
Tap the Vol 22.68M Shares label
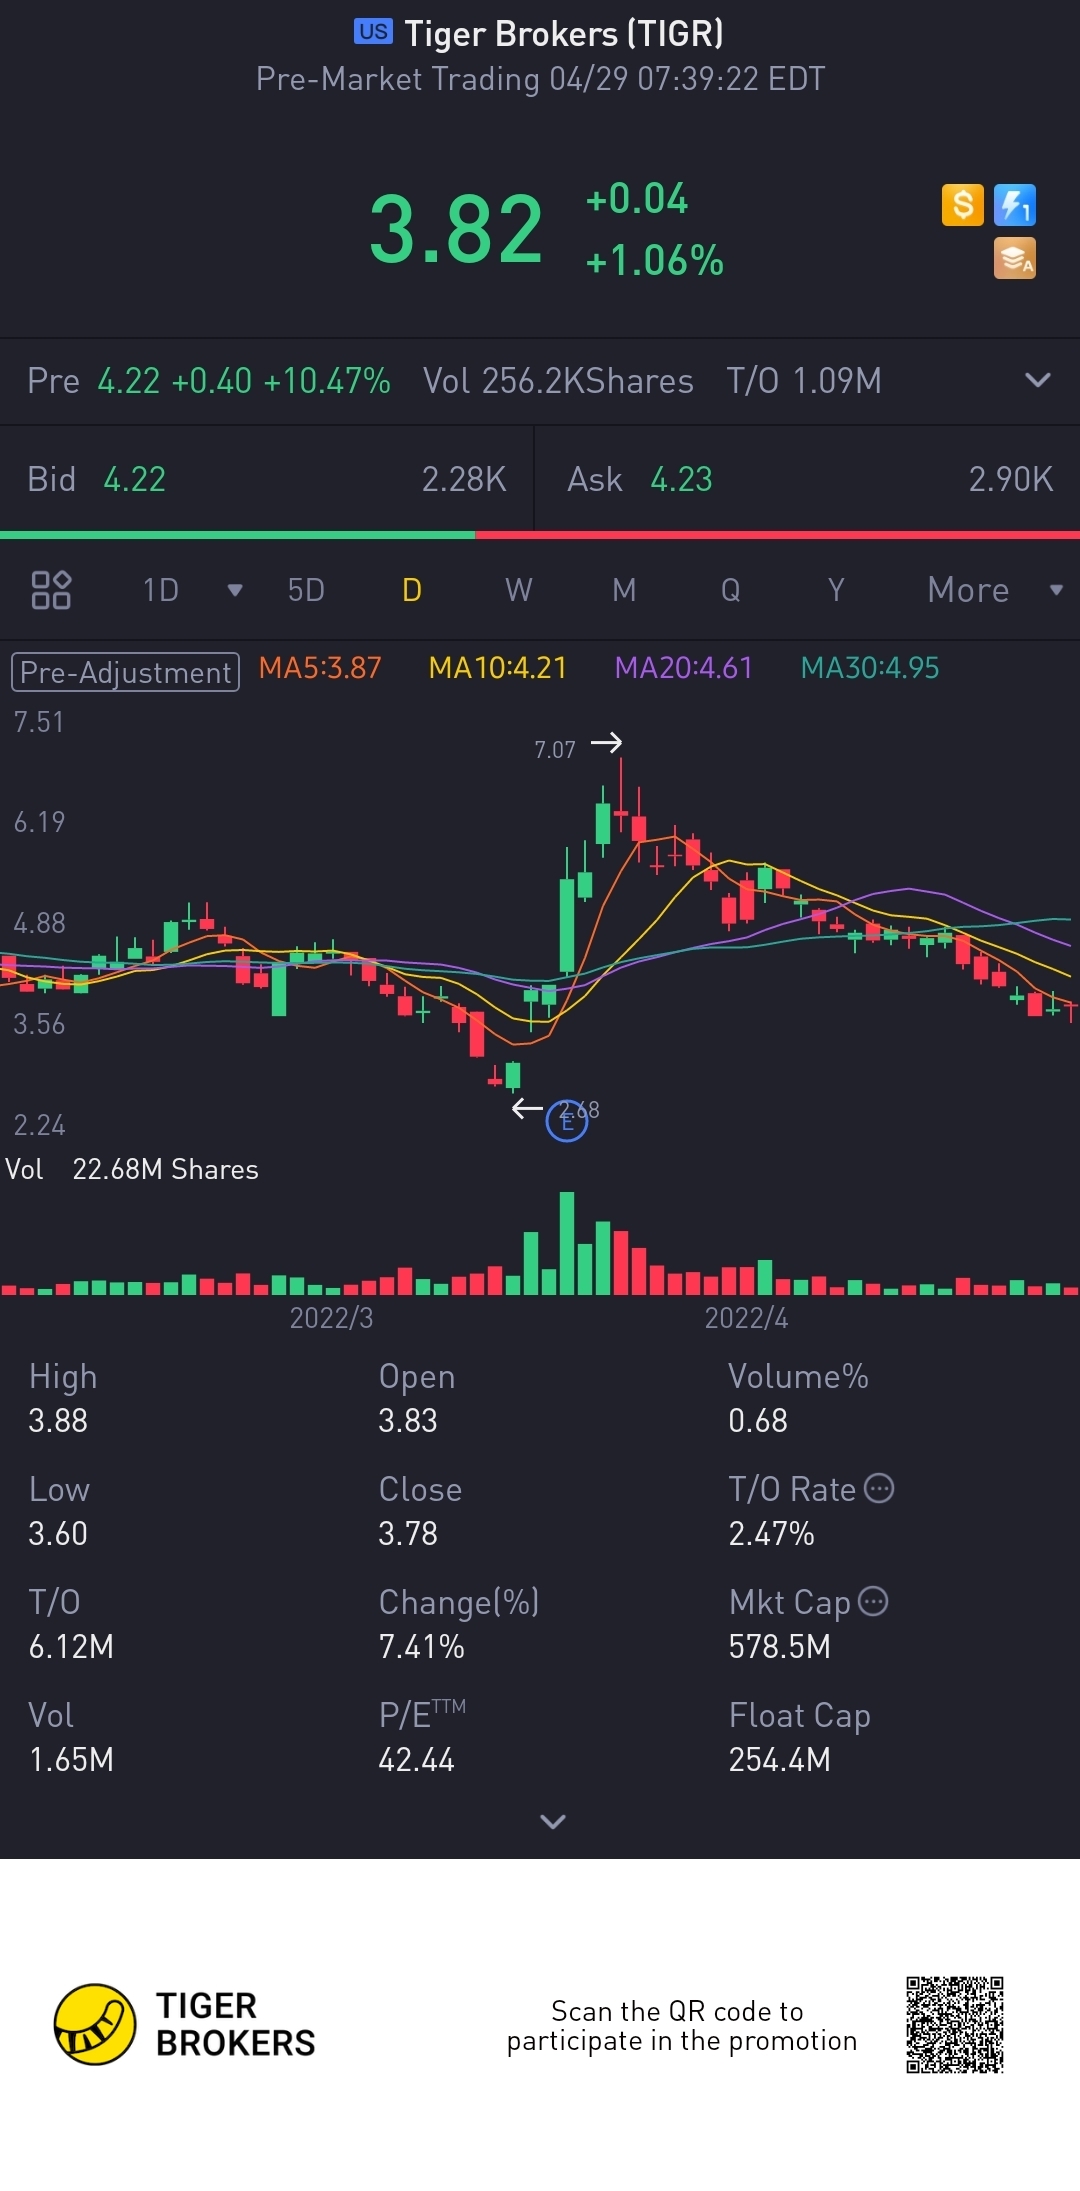tap(132, 1169)
